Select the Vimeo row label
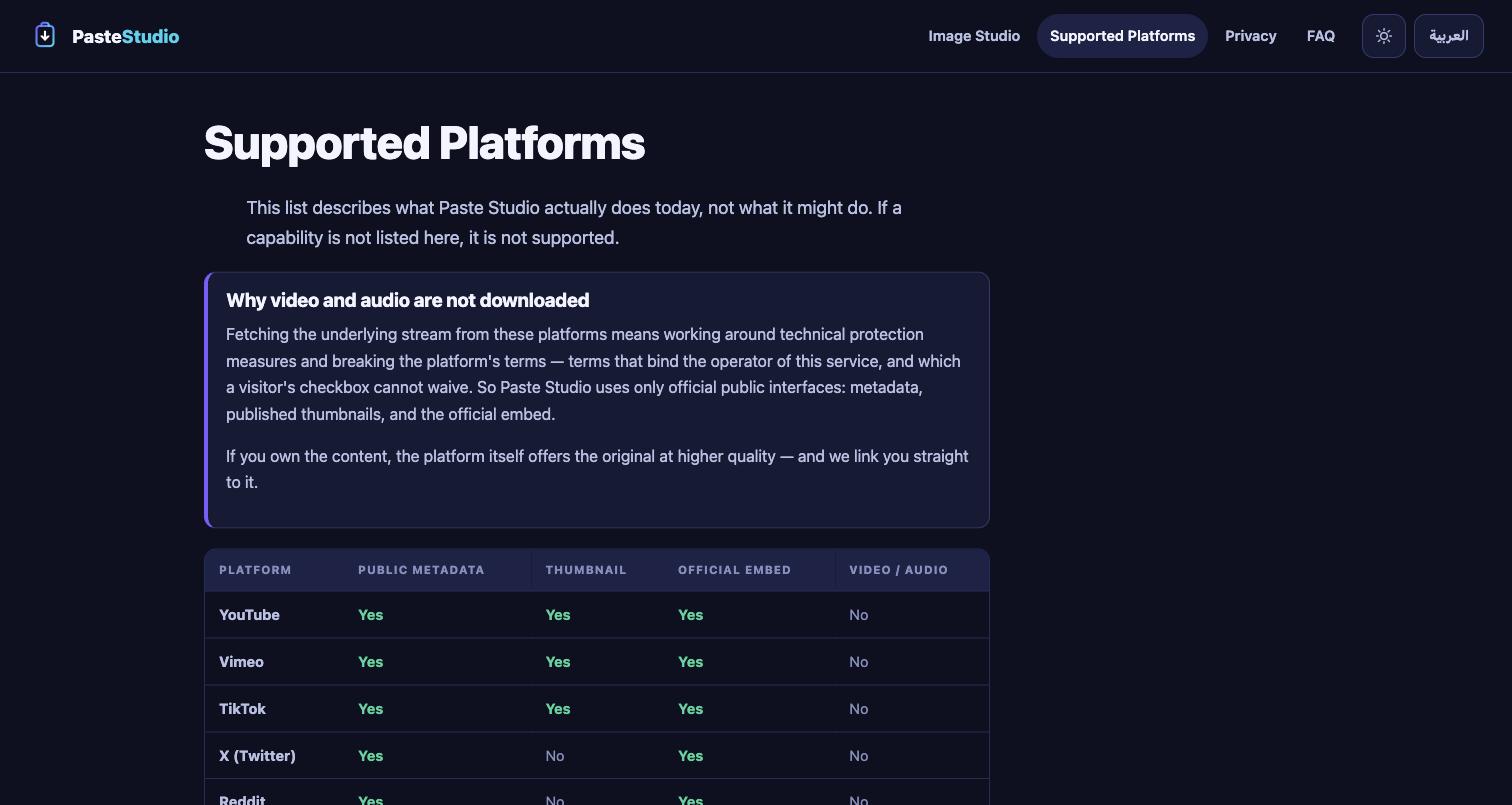1512x805 pixels. pyautogui.click(x=241, y=662)
